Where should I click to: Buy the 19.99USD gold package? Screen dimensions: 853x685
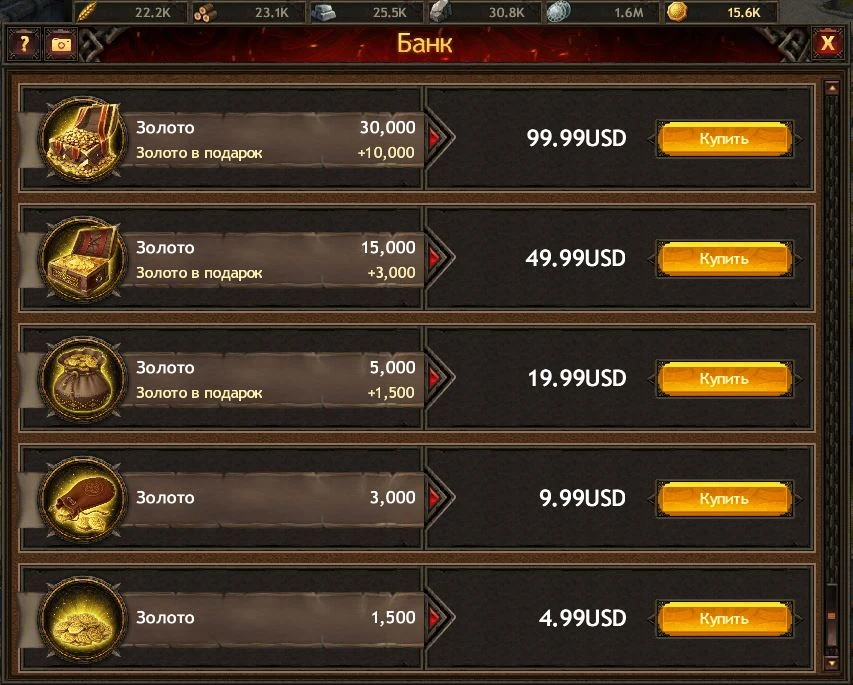click(x=724, y=379)
